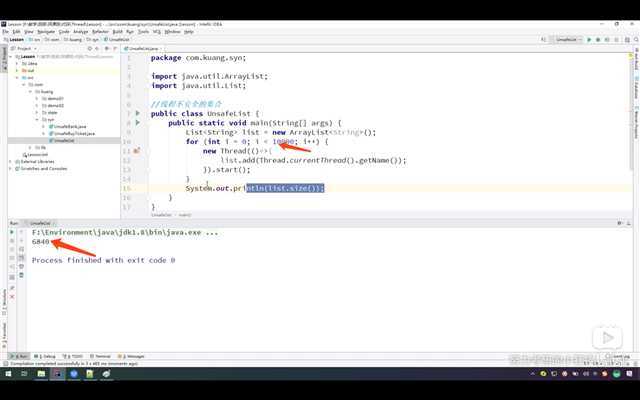Open the Messages tool window button

coord(131,356)
